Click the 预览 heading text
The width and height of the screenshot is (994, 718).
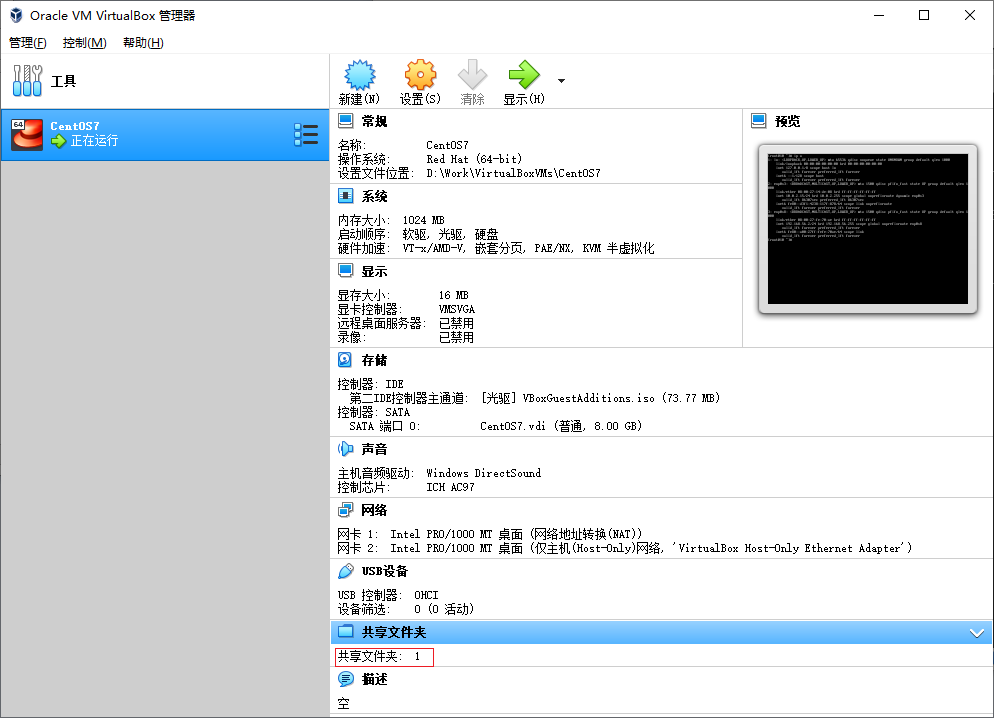click(787, 121)
